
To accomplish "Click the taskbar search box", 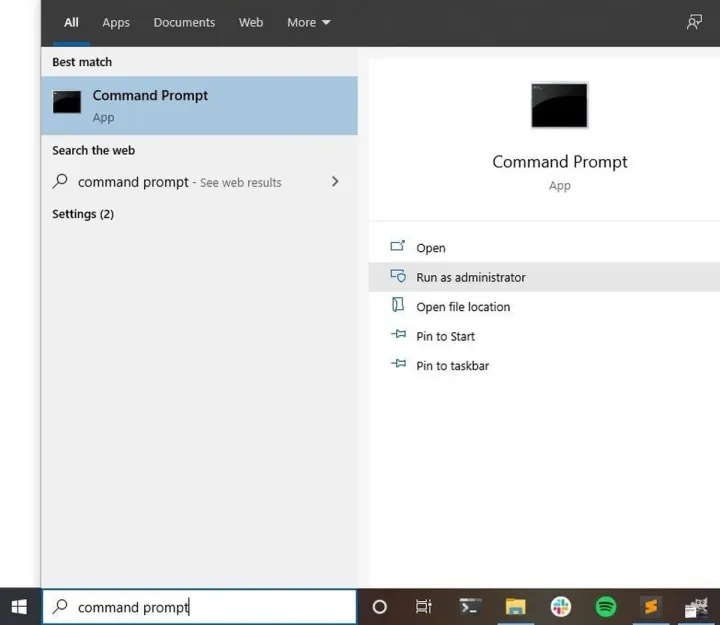I will [200, 607].
